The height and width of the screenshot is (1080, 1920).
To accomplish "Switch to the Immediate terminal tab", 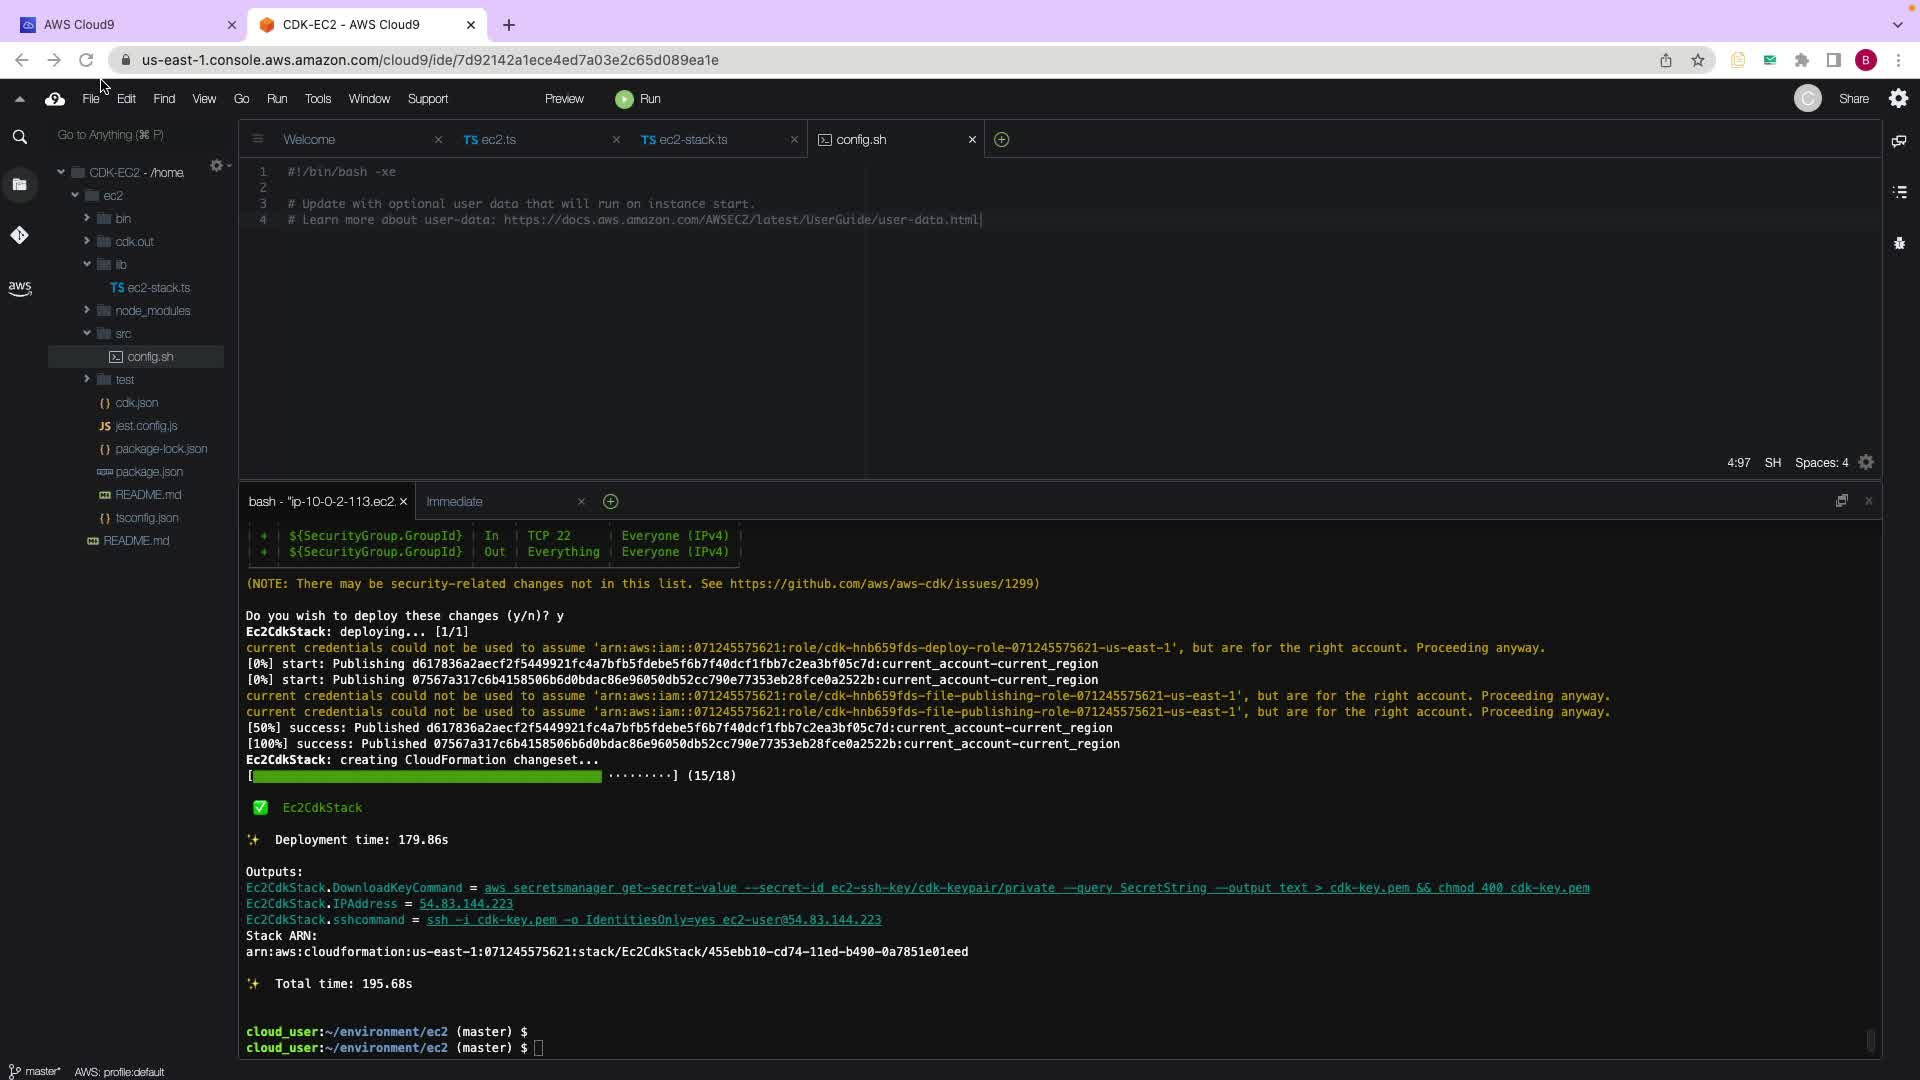I will coord(454,502).
